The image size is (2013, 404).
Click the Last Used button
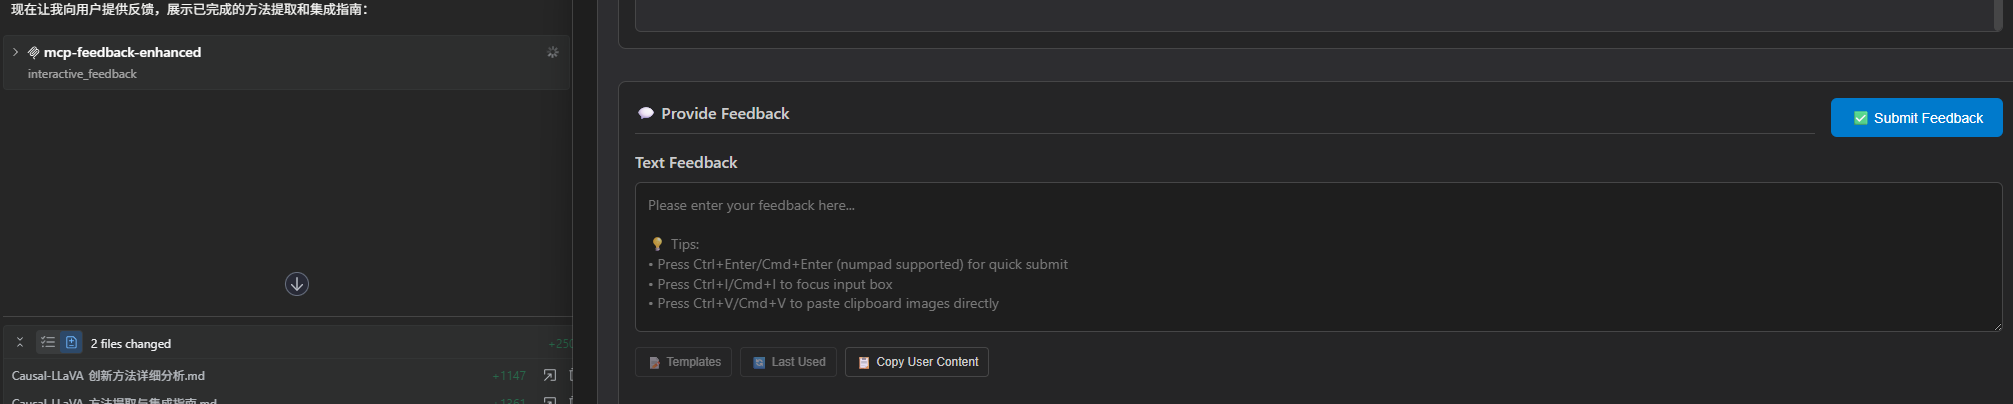(x=789, y=362)
